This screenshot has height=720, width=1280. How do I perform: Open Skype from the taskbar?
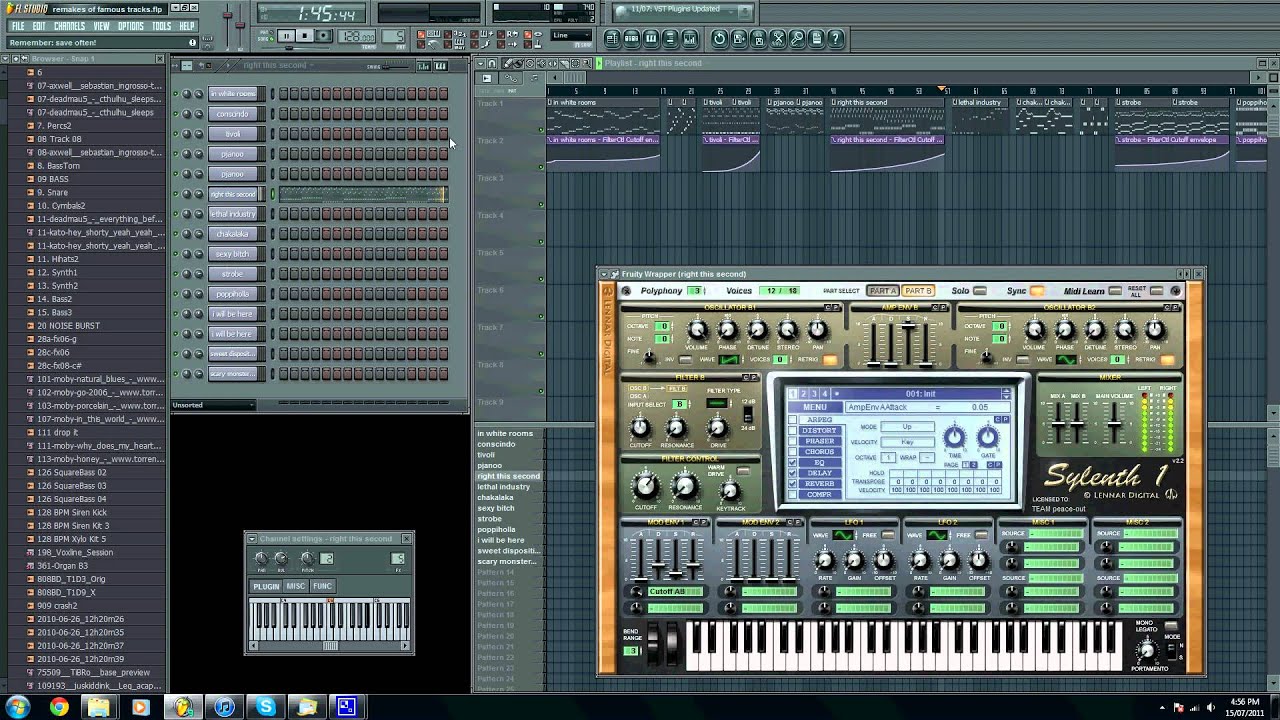pos(265,707)
